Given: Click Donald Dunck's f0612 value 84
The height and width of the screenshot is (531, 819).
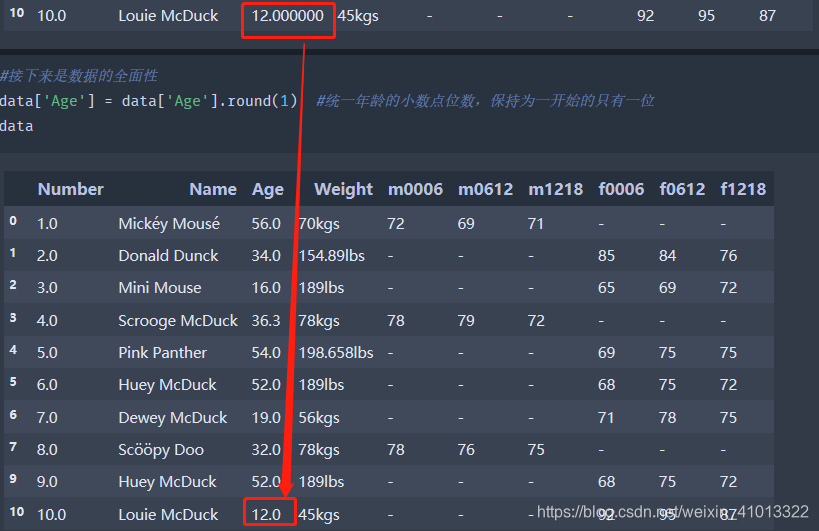Looking at the screenshot, I should point(668,256).
